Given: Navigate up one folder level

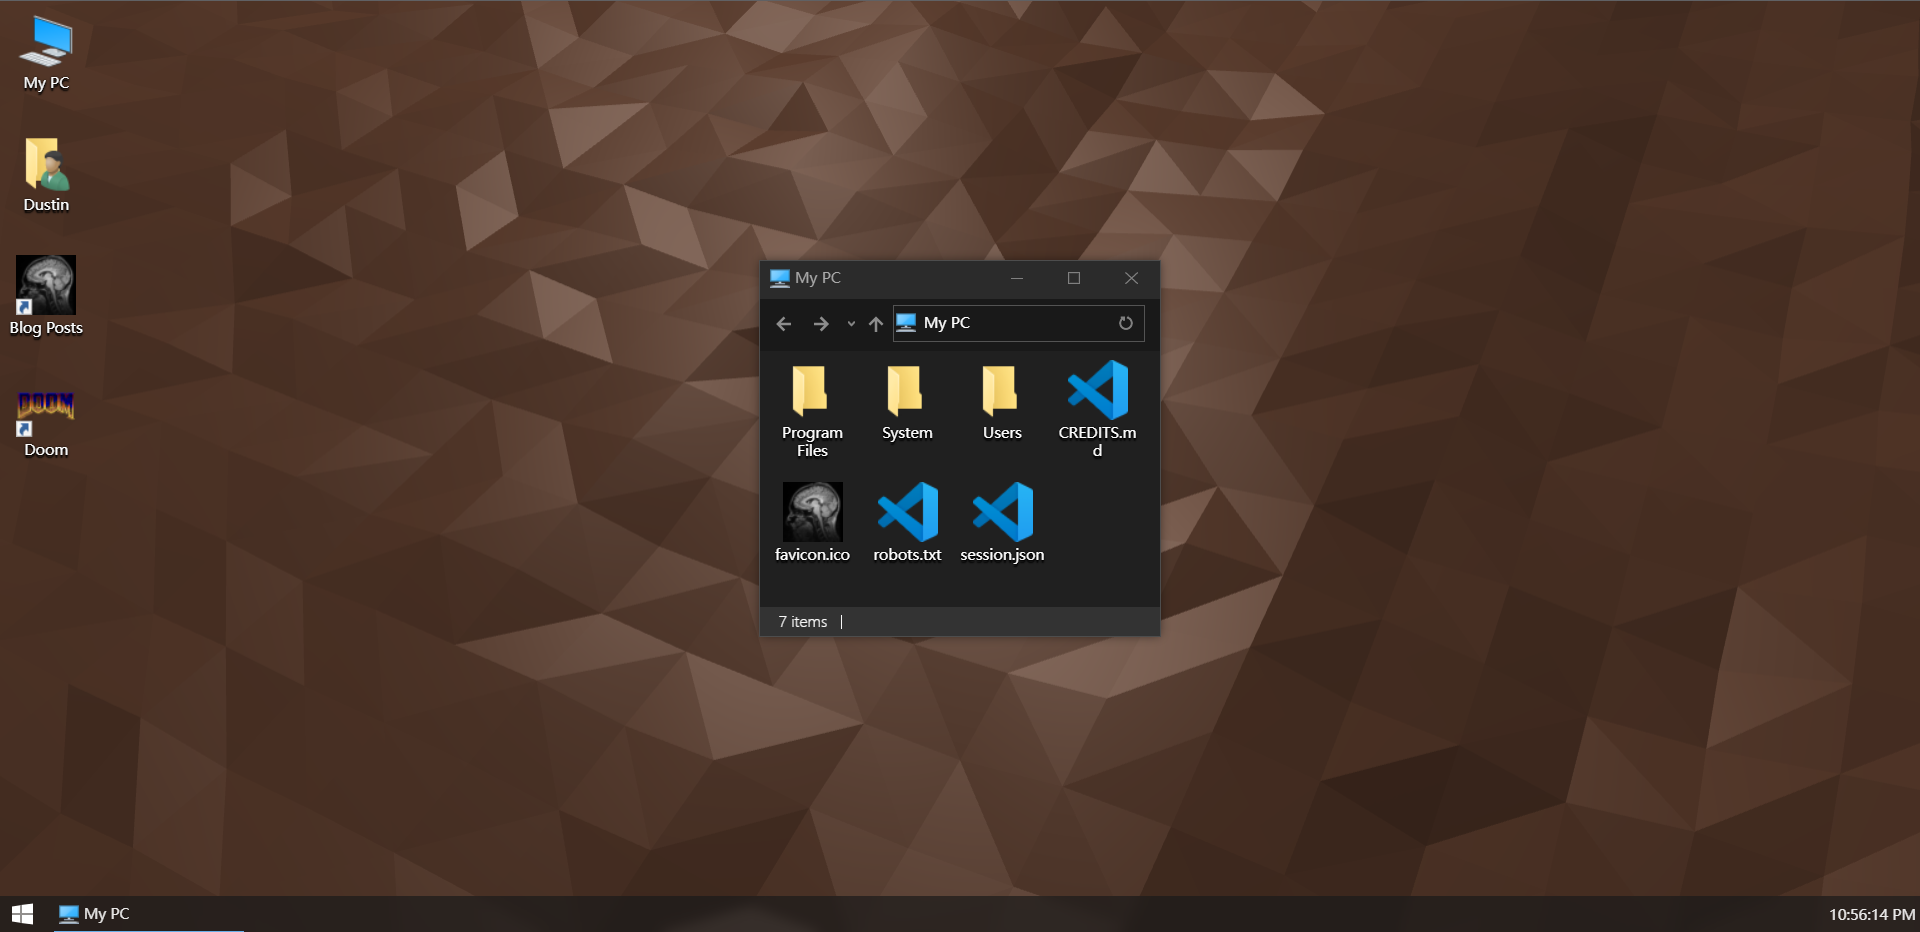Looking at the screenshot, I should coord(876,324).
